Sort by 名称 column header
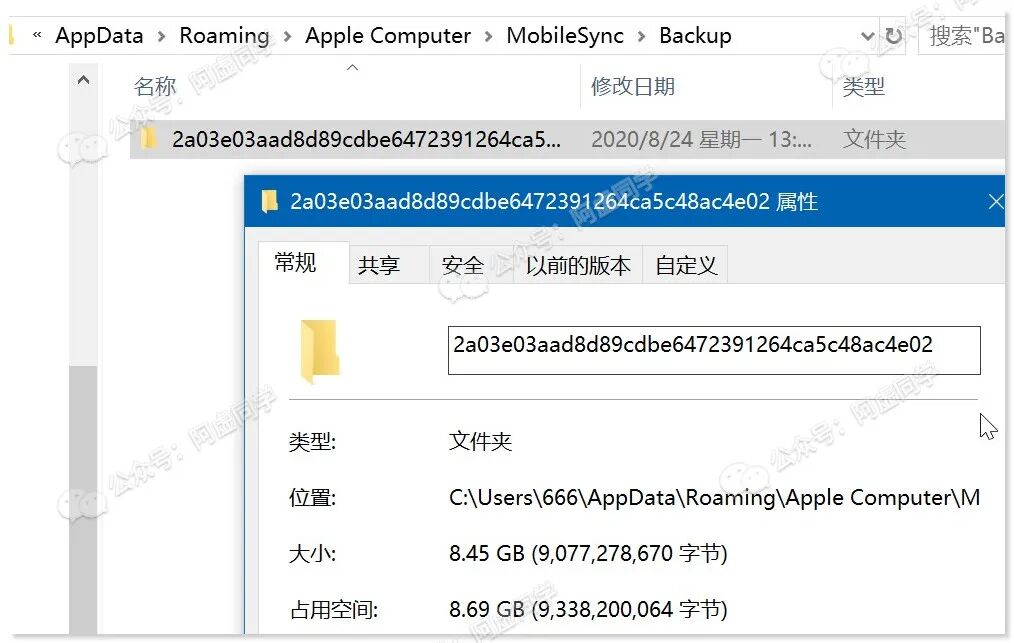The width and height of the screenshot is (1014, 643). pyautogui.click(x=155, y=86)
